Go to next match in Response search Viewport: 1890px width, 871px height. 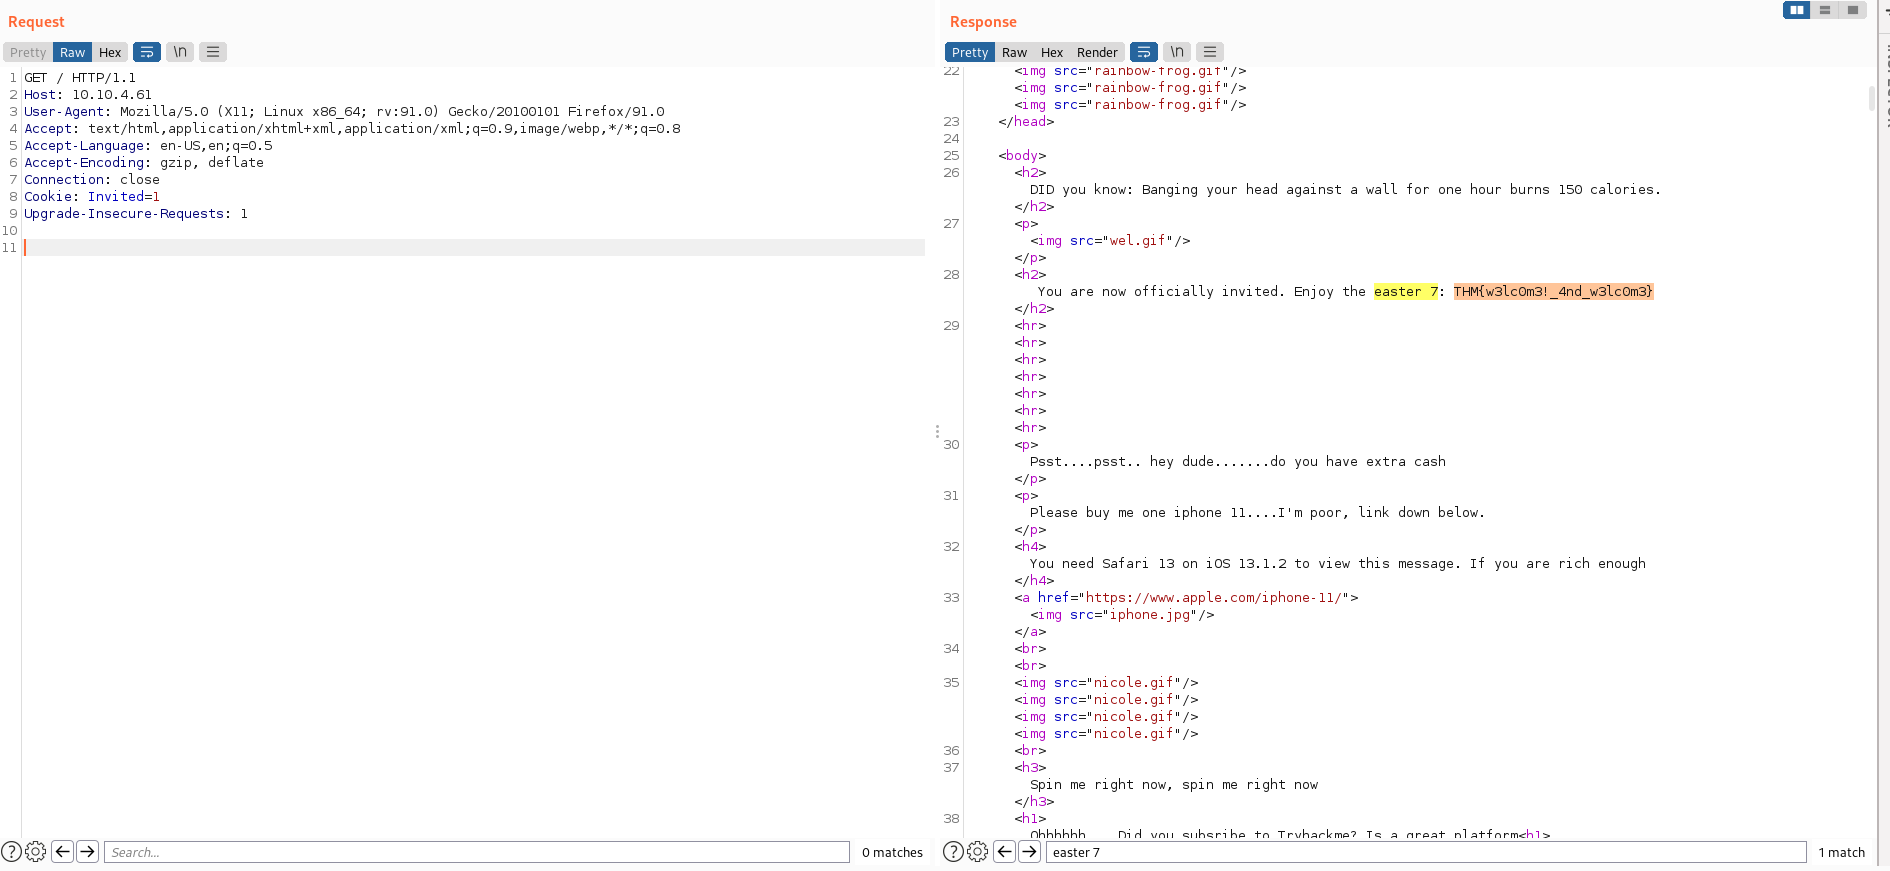1030,852
